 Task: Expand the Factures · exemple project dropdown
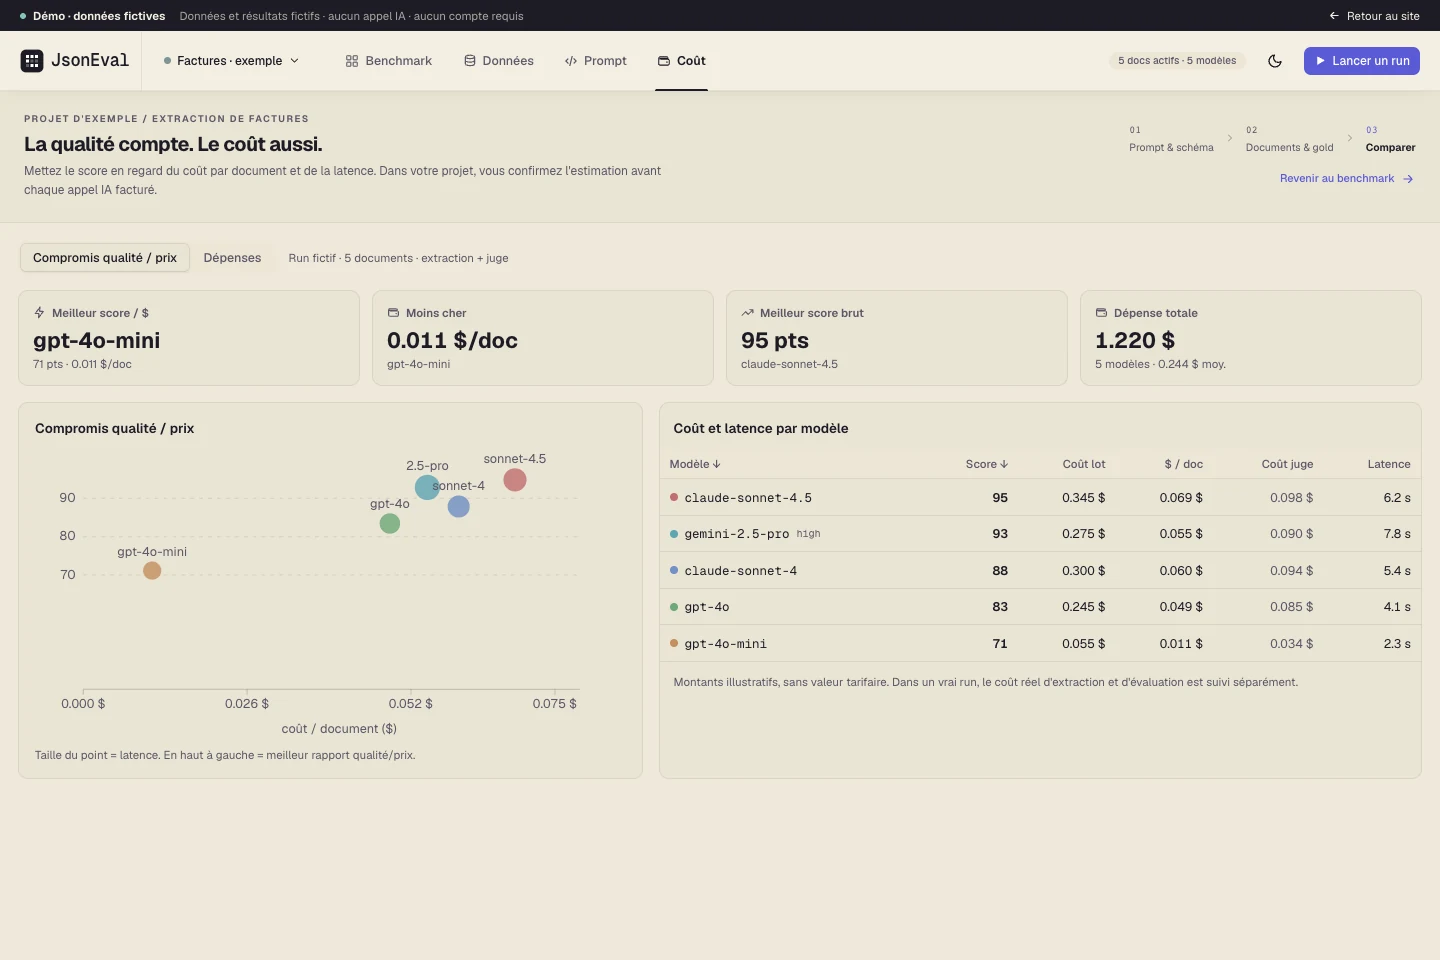click(231, 61)
